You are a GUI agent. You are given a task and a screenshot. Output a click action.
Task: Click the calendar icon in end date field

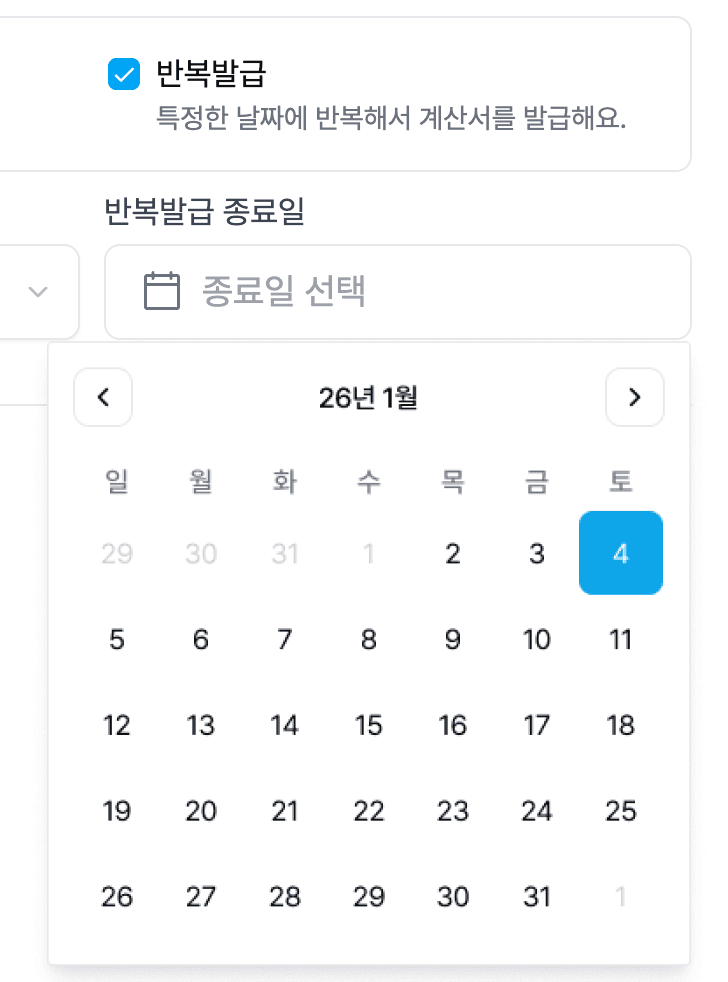click(x=162, y=291)
